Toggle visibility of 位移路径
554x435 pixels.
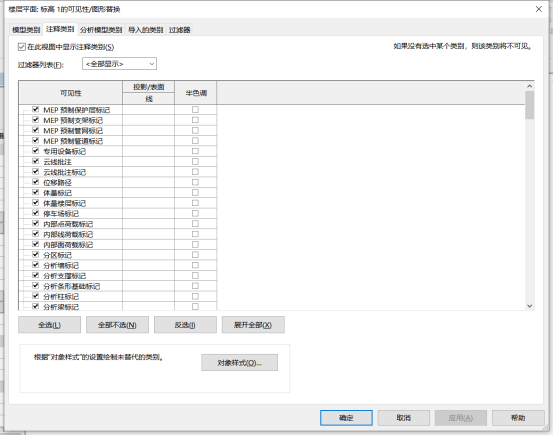click(35, 182)
